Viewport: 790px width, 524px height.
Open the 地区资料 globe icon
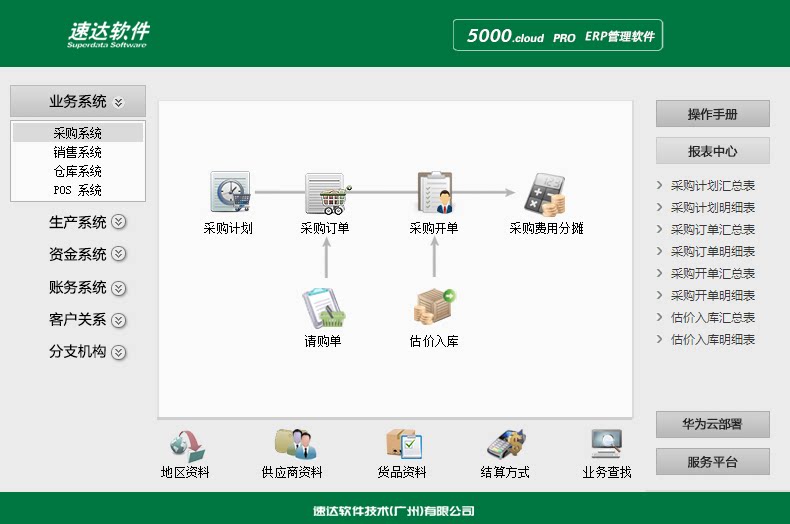[186, 445]
